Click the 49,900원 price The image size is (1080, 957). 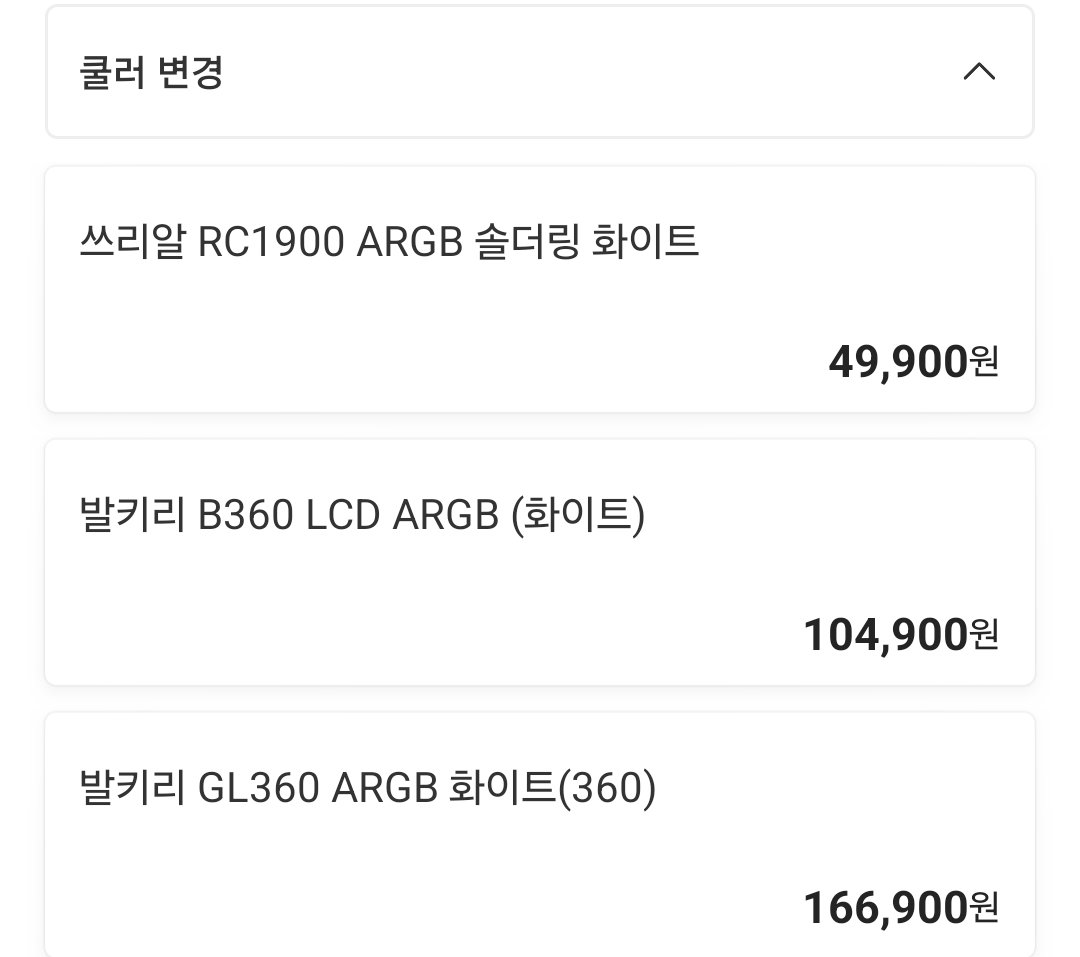click(x=913, y=362)
